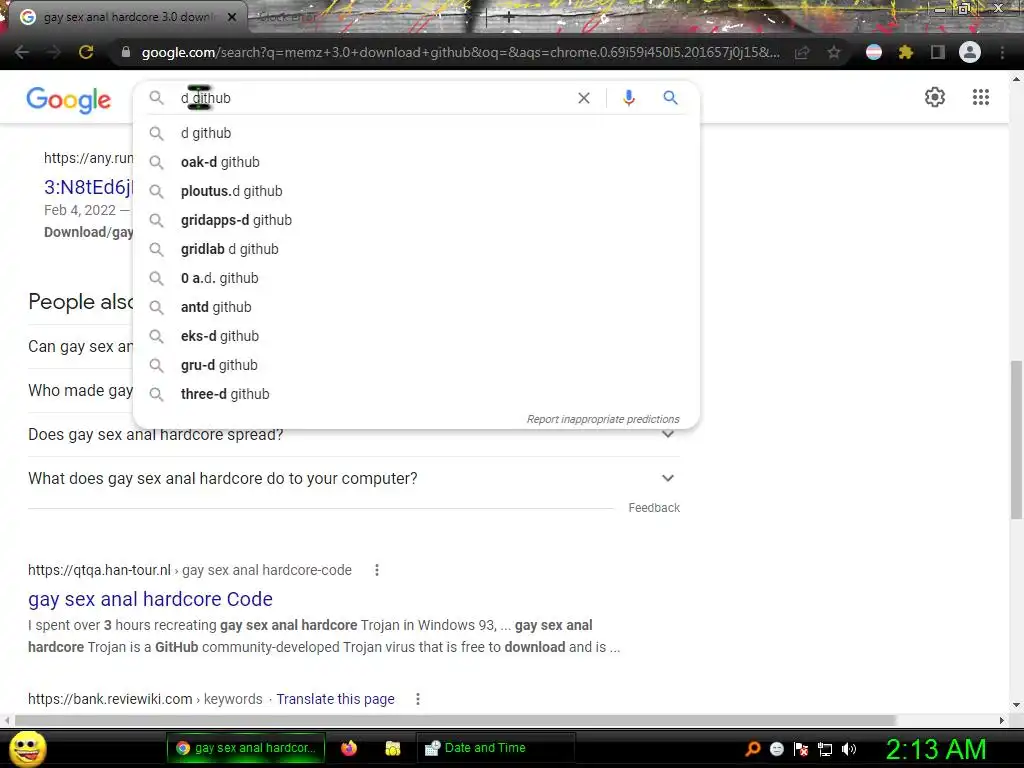Launch Firefox from the taskbar
The height and width of the screenshot is (768, 1024).
(349, 748)
